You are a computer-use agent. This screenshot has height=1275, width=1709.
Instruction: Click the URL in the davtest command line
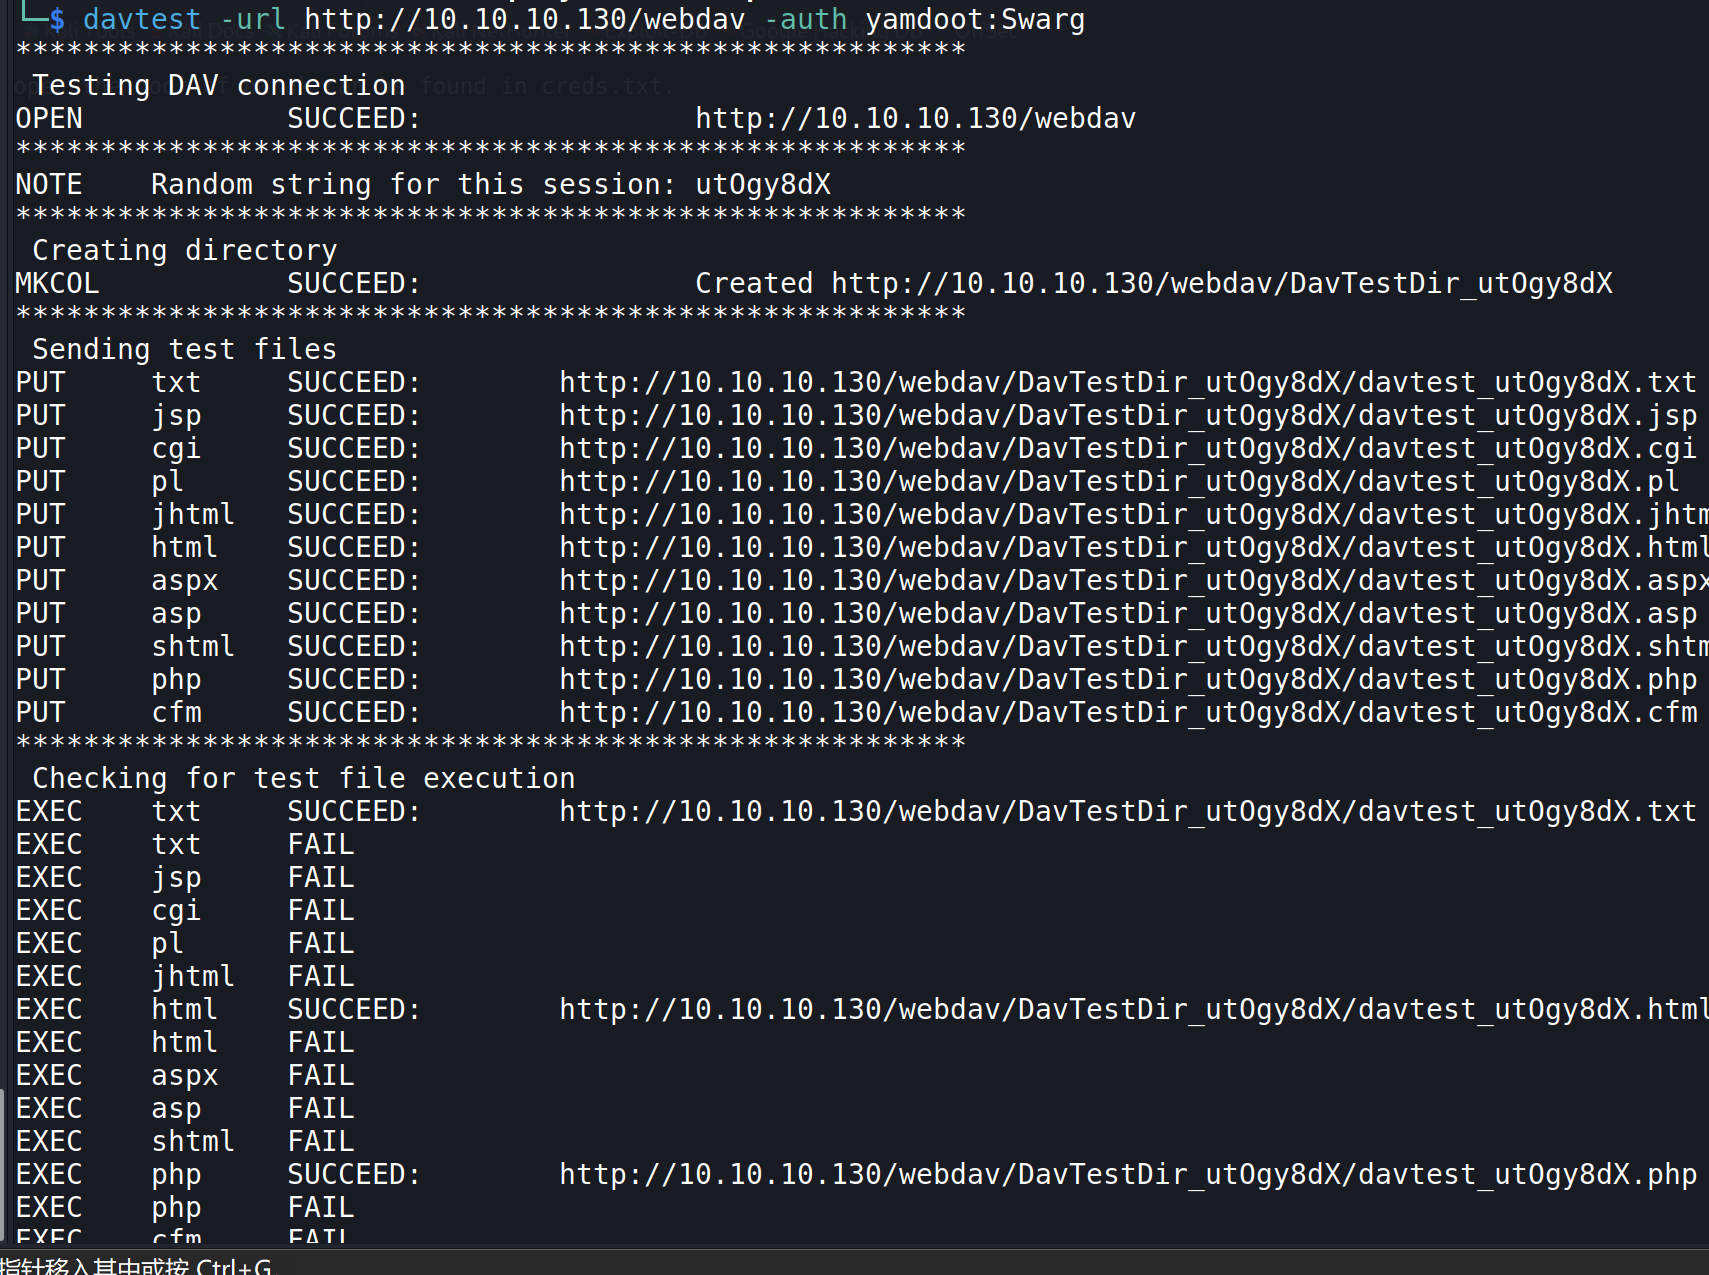pyautogui.click(x=524, y=19)
